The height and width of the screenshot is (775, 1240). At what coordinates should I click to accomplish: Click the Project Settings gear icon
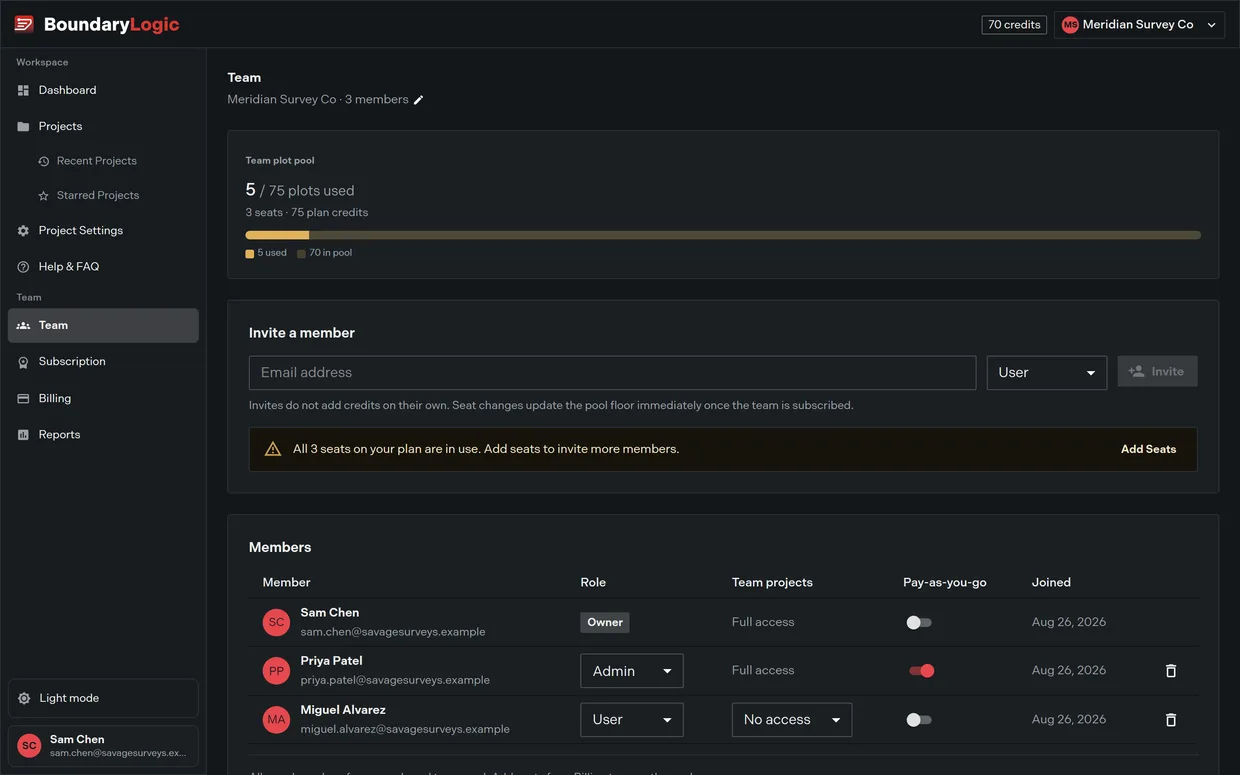click(23, 231)
